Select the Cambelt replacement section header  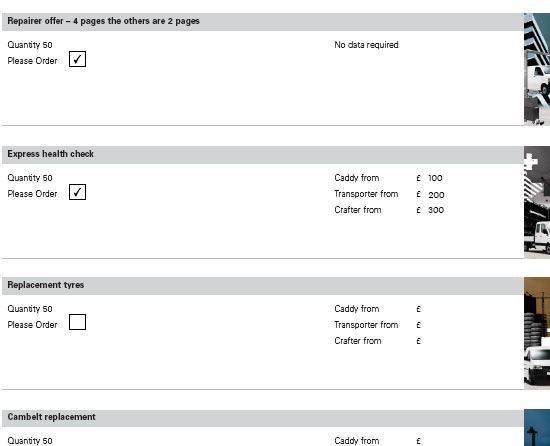point(263,418)
